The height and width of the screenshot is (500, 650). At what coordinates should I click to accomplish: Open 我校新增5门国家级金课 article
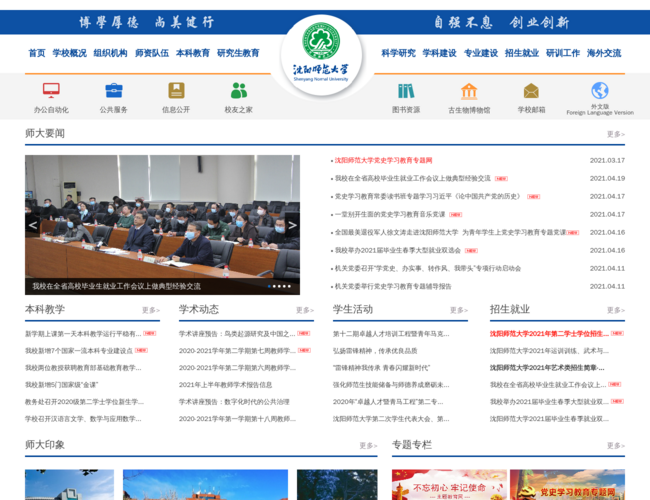pyautogui.click(x=61, y=385)
